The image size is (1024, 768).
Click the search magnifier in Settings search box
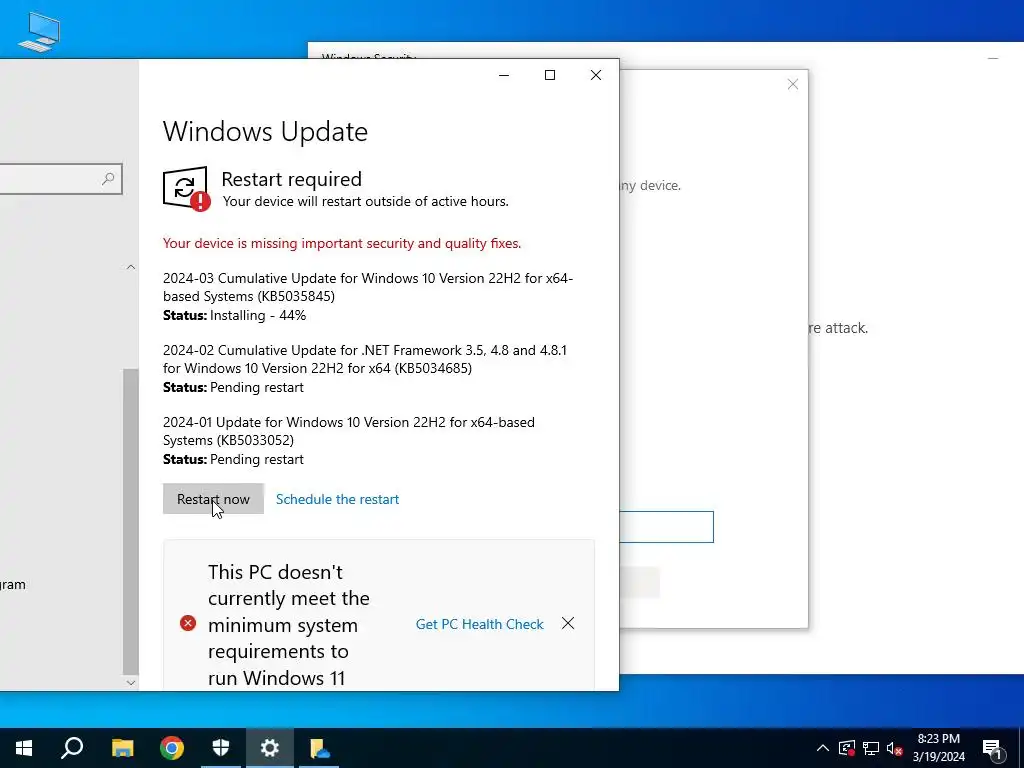pos(108,178)
